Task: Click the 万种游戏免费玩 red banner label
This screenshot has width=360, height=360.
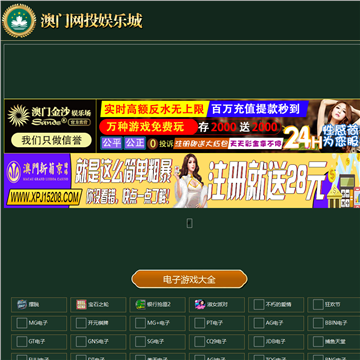Action: coord(148,127)
